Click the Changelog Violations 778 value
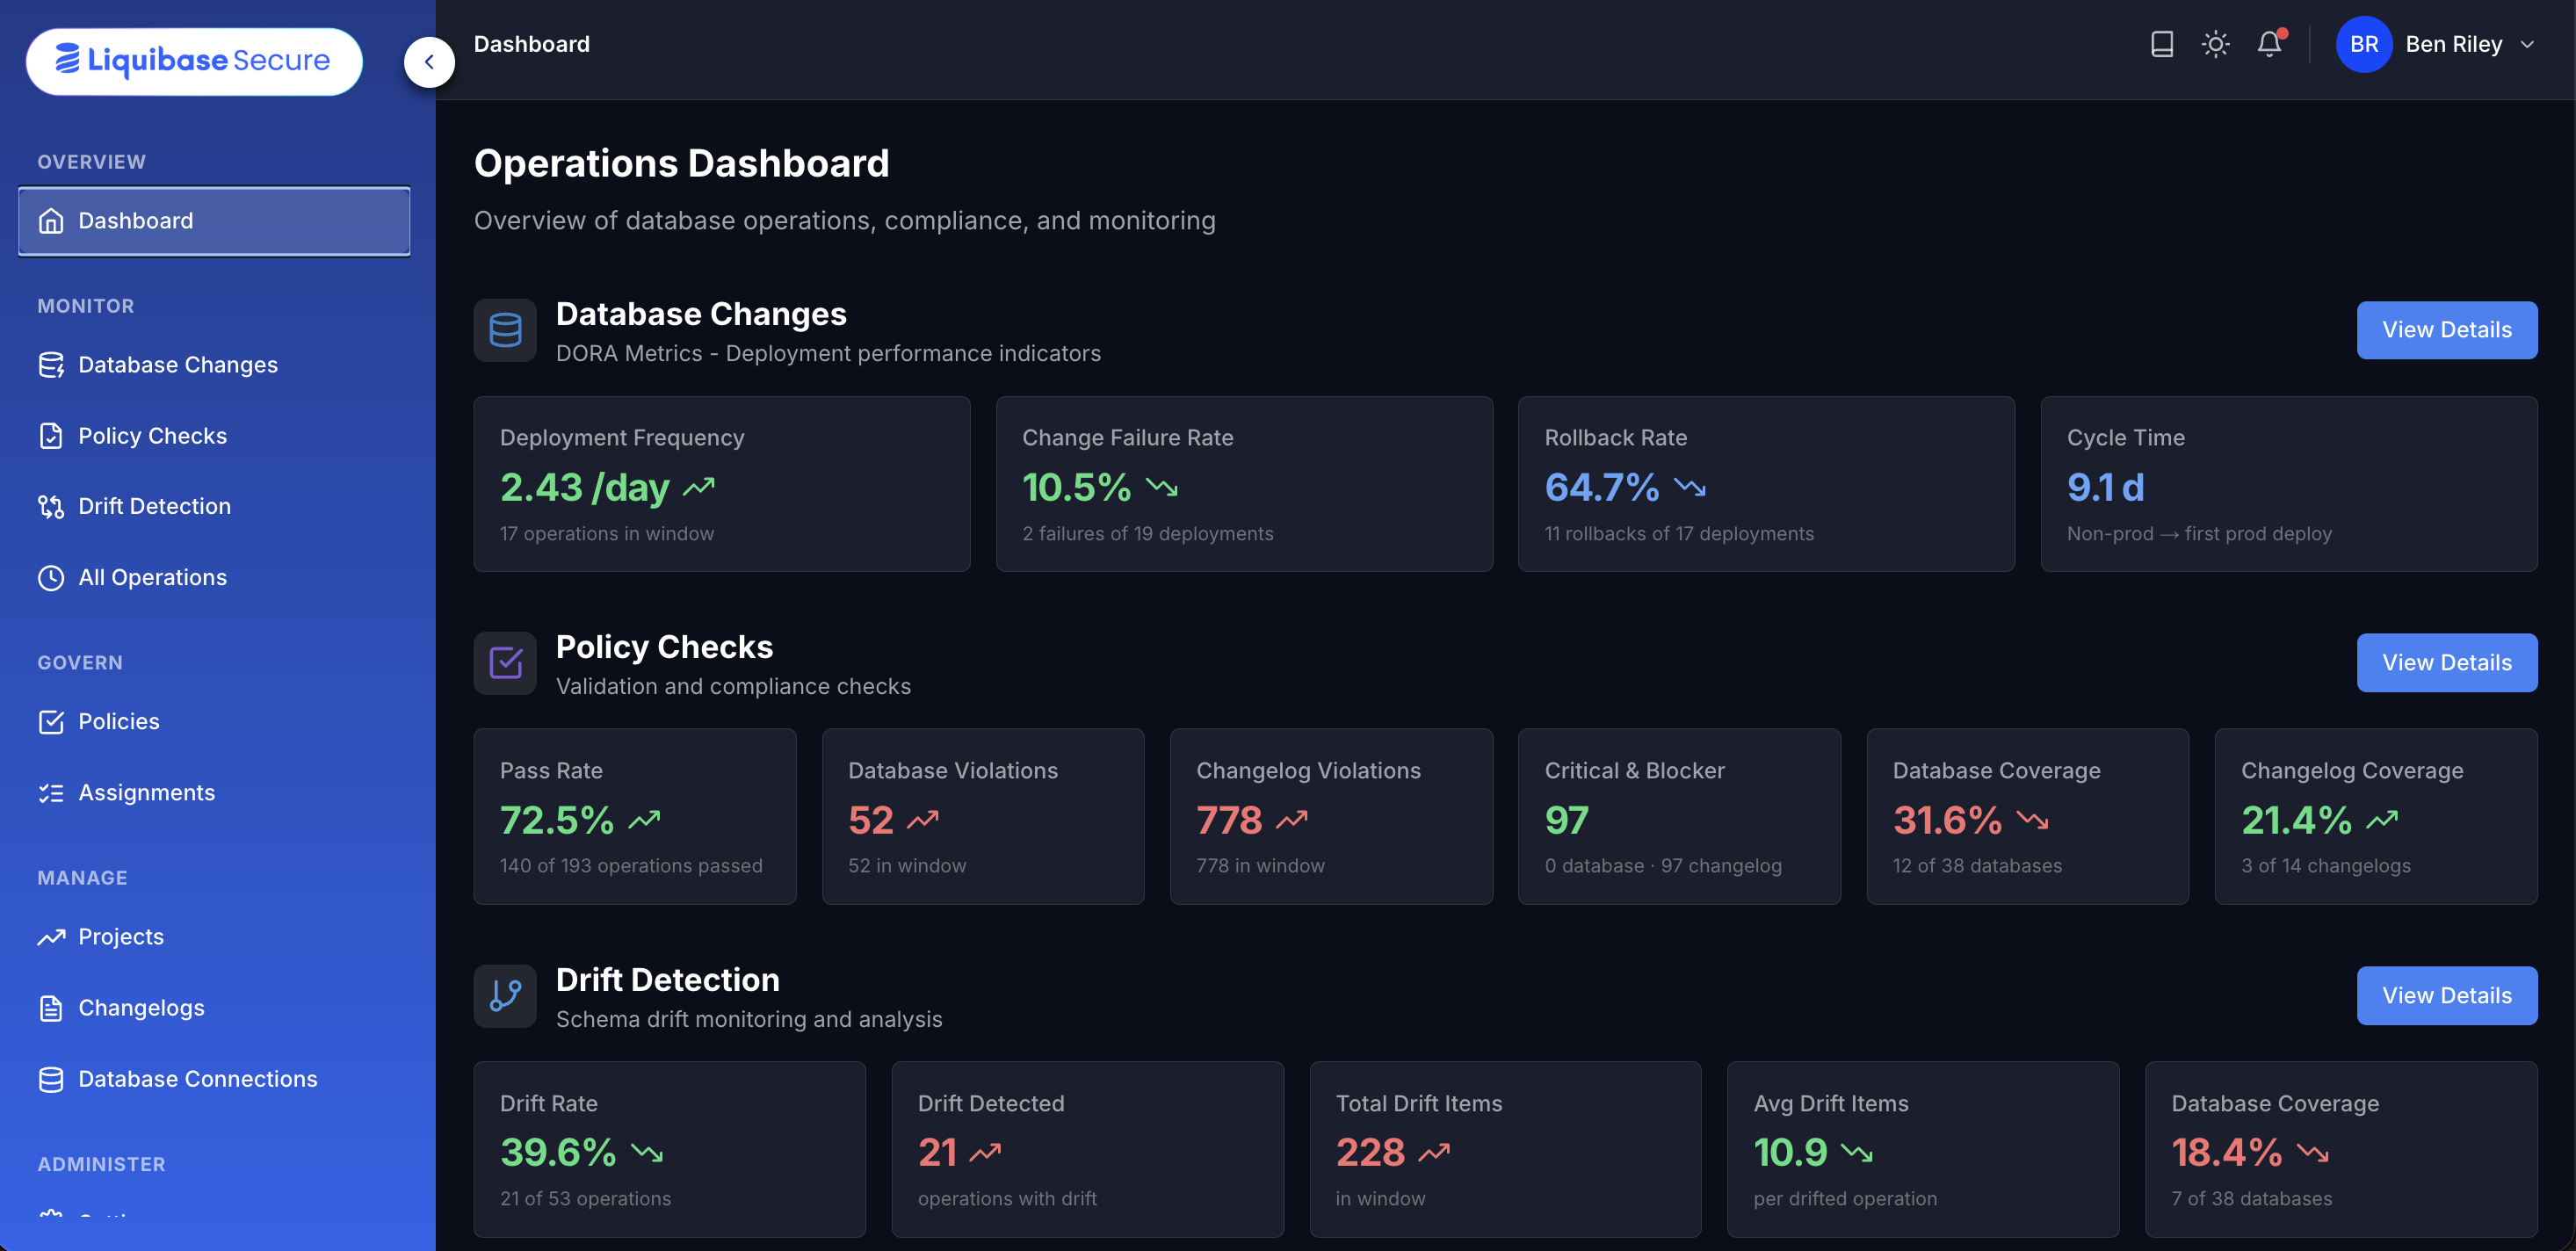The height and width of the screenshot is (1251, 2576). click(x=1229, y=821)
